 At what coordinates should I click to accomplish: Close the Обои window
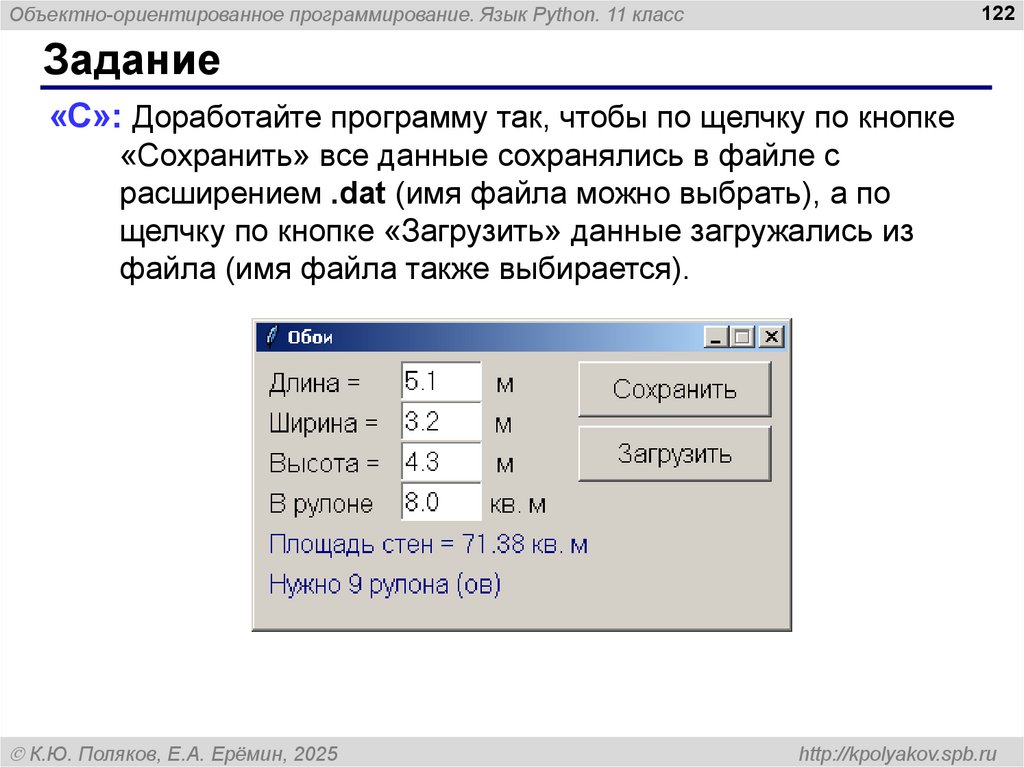coord(770,337)
